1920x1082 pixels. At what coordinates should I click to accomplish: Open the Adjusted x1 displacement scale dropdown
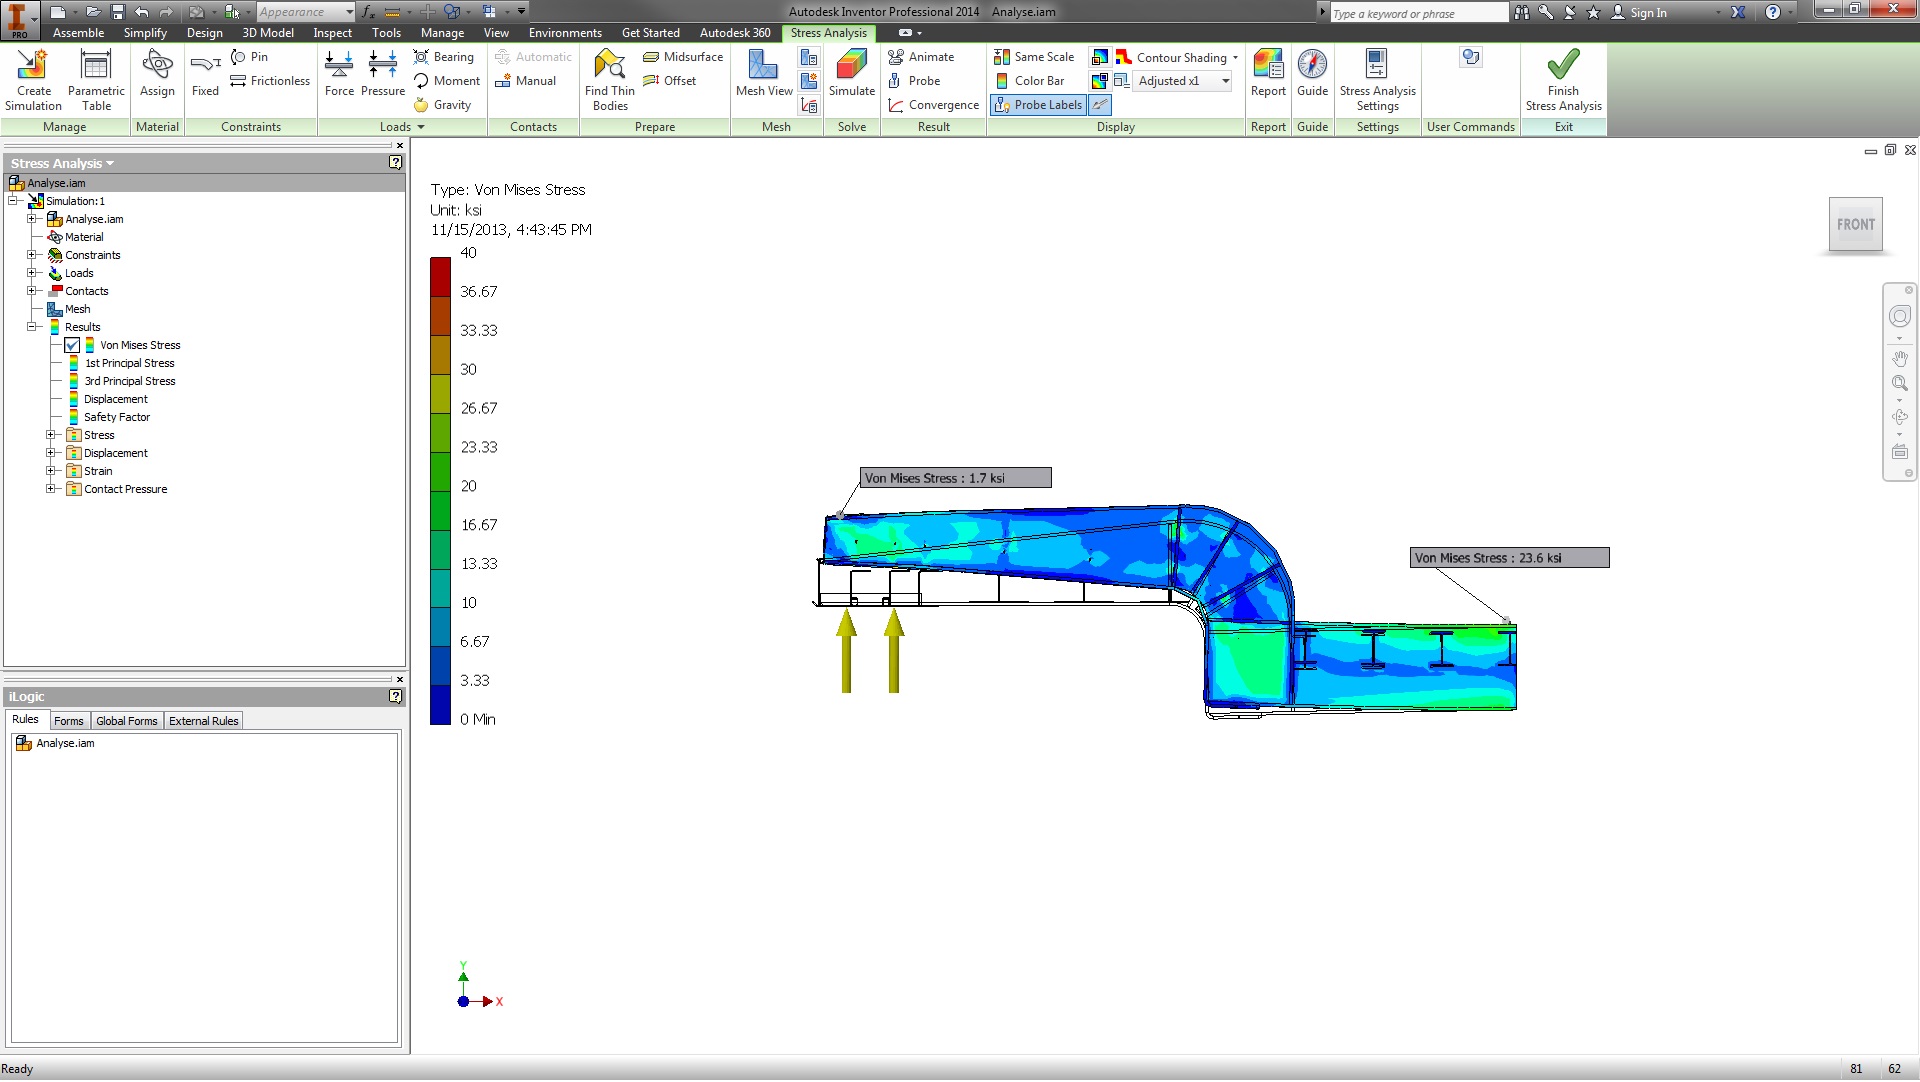(x=1224, y=81)
